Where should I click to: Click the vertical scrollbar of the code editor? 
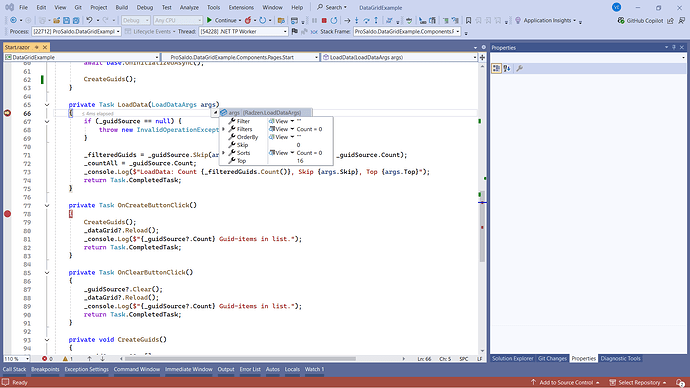tap(482, 209)
